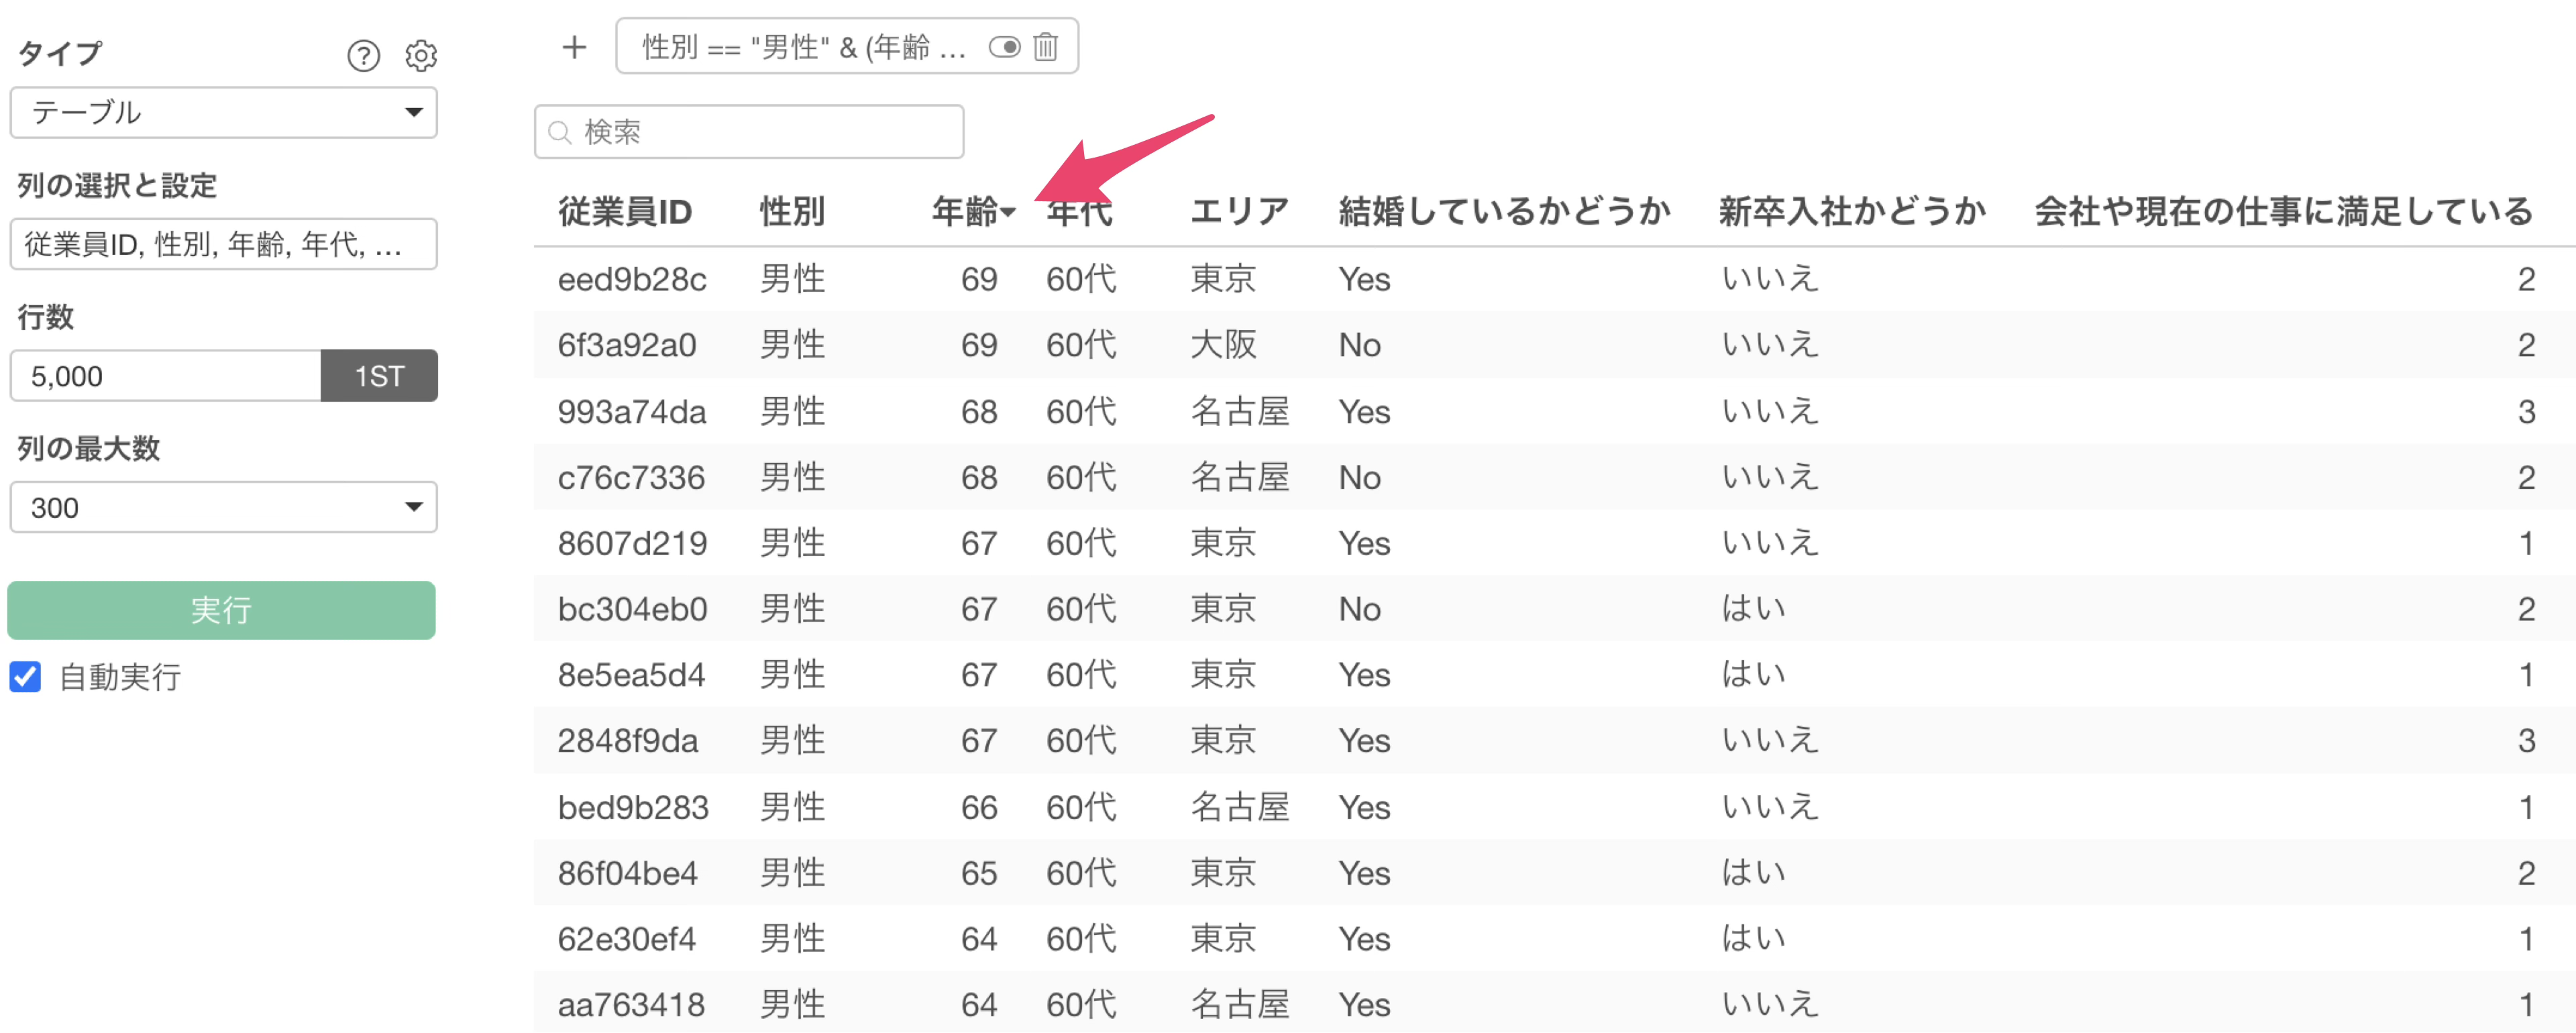Open the chart settings gear icon

[421, 56]
